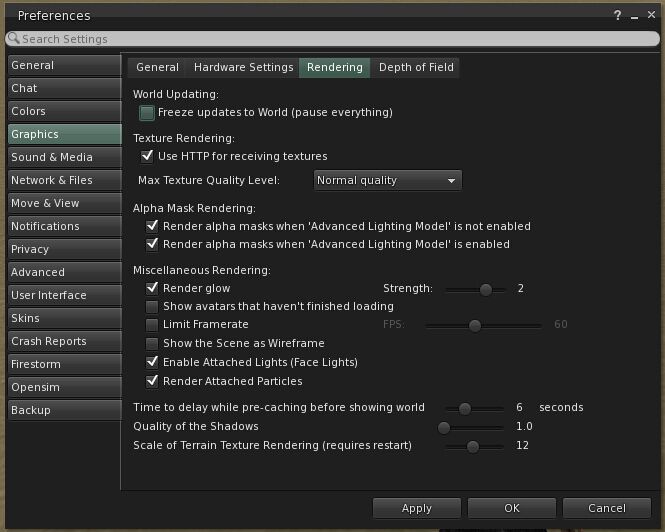This screenshot has height=532, width=665.
Task: Click the terrain scale value 12
Action: tap(522, 445)
